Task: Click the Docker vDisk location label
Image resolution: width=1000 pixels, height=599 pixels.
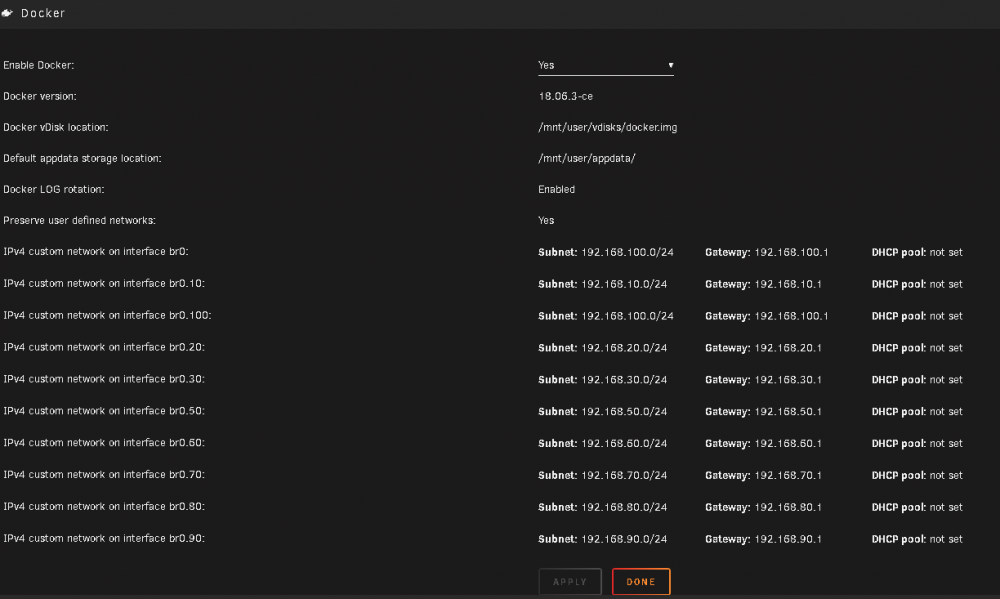Action: click(55, 128)
